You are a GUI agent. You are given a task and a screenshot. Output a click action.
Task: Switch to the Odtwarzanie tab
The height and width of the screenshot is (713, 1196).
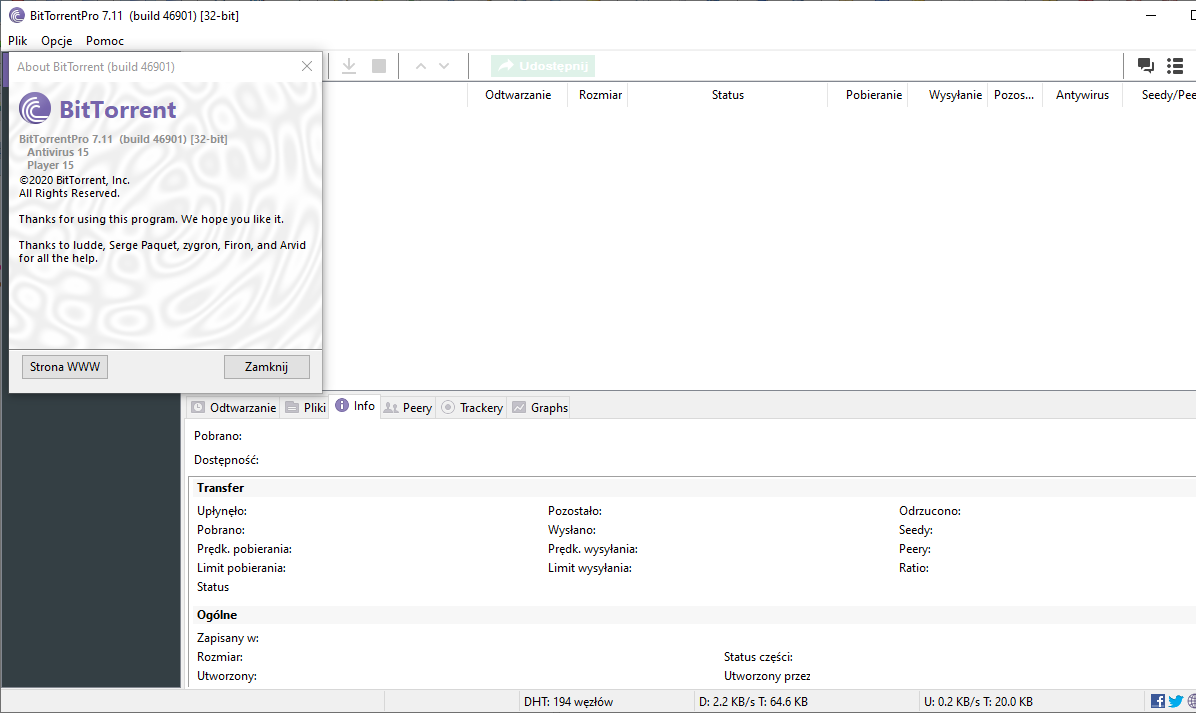[233, 407]
